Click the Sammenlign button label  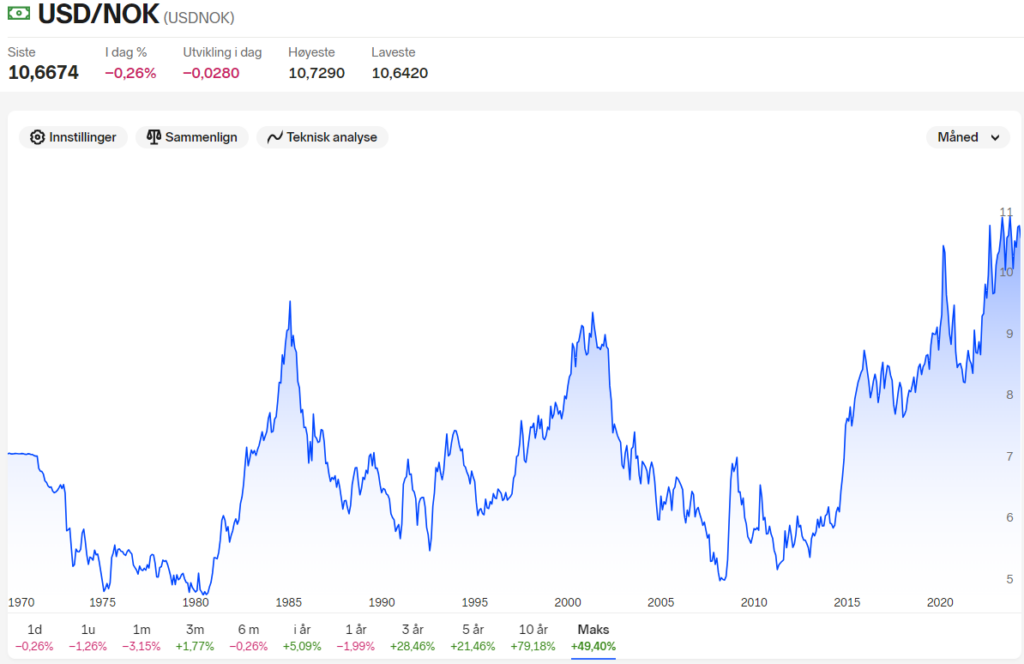[201, 137]
